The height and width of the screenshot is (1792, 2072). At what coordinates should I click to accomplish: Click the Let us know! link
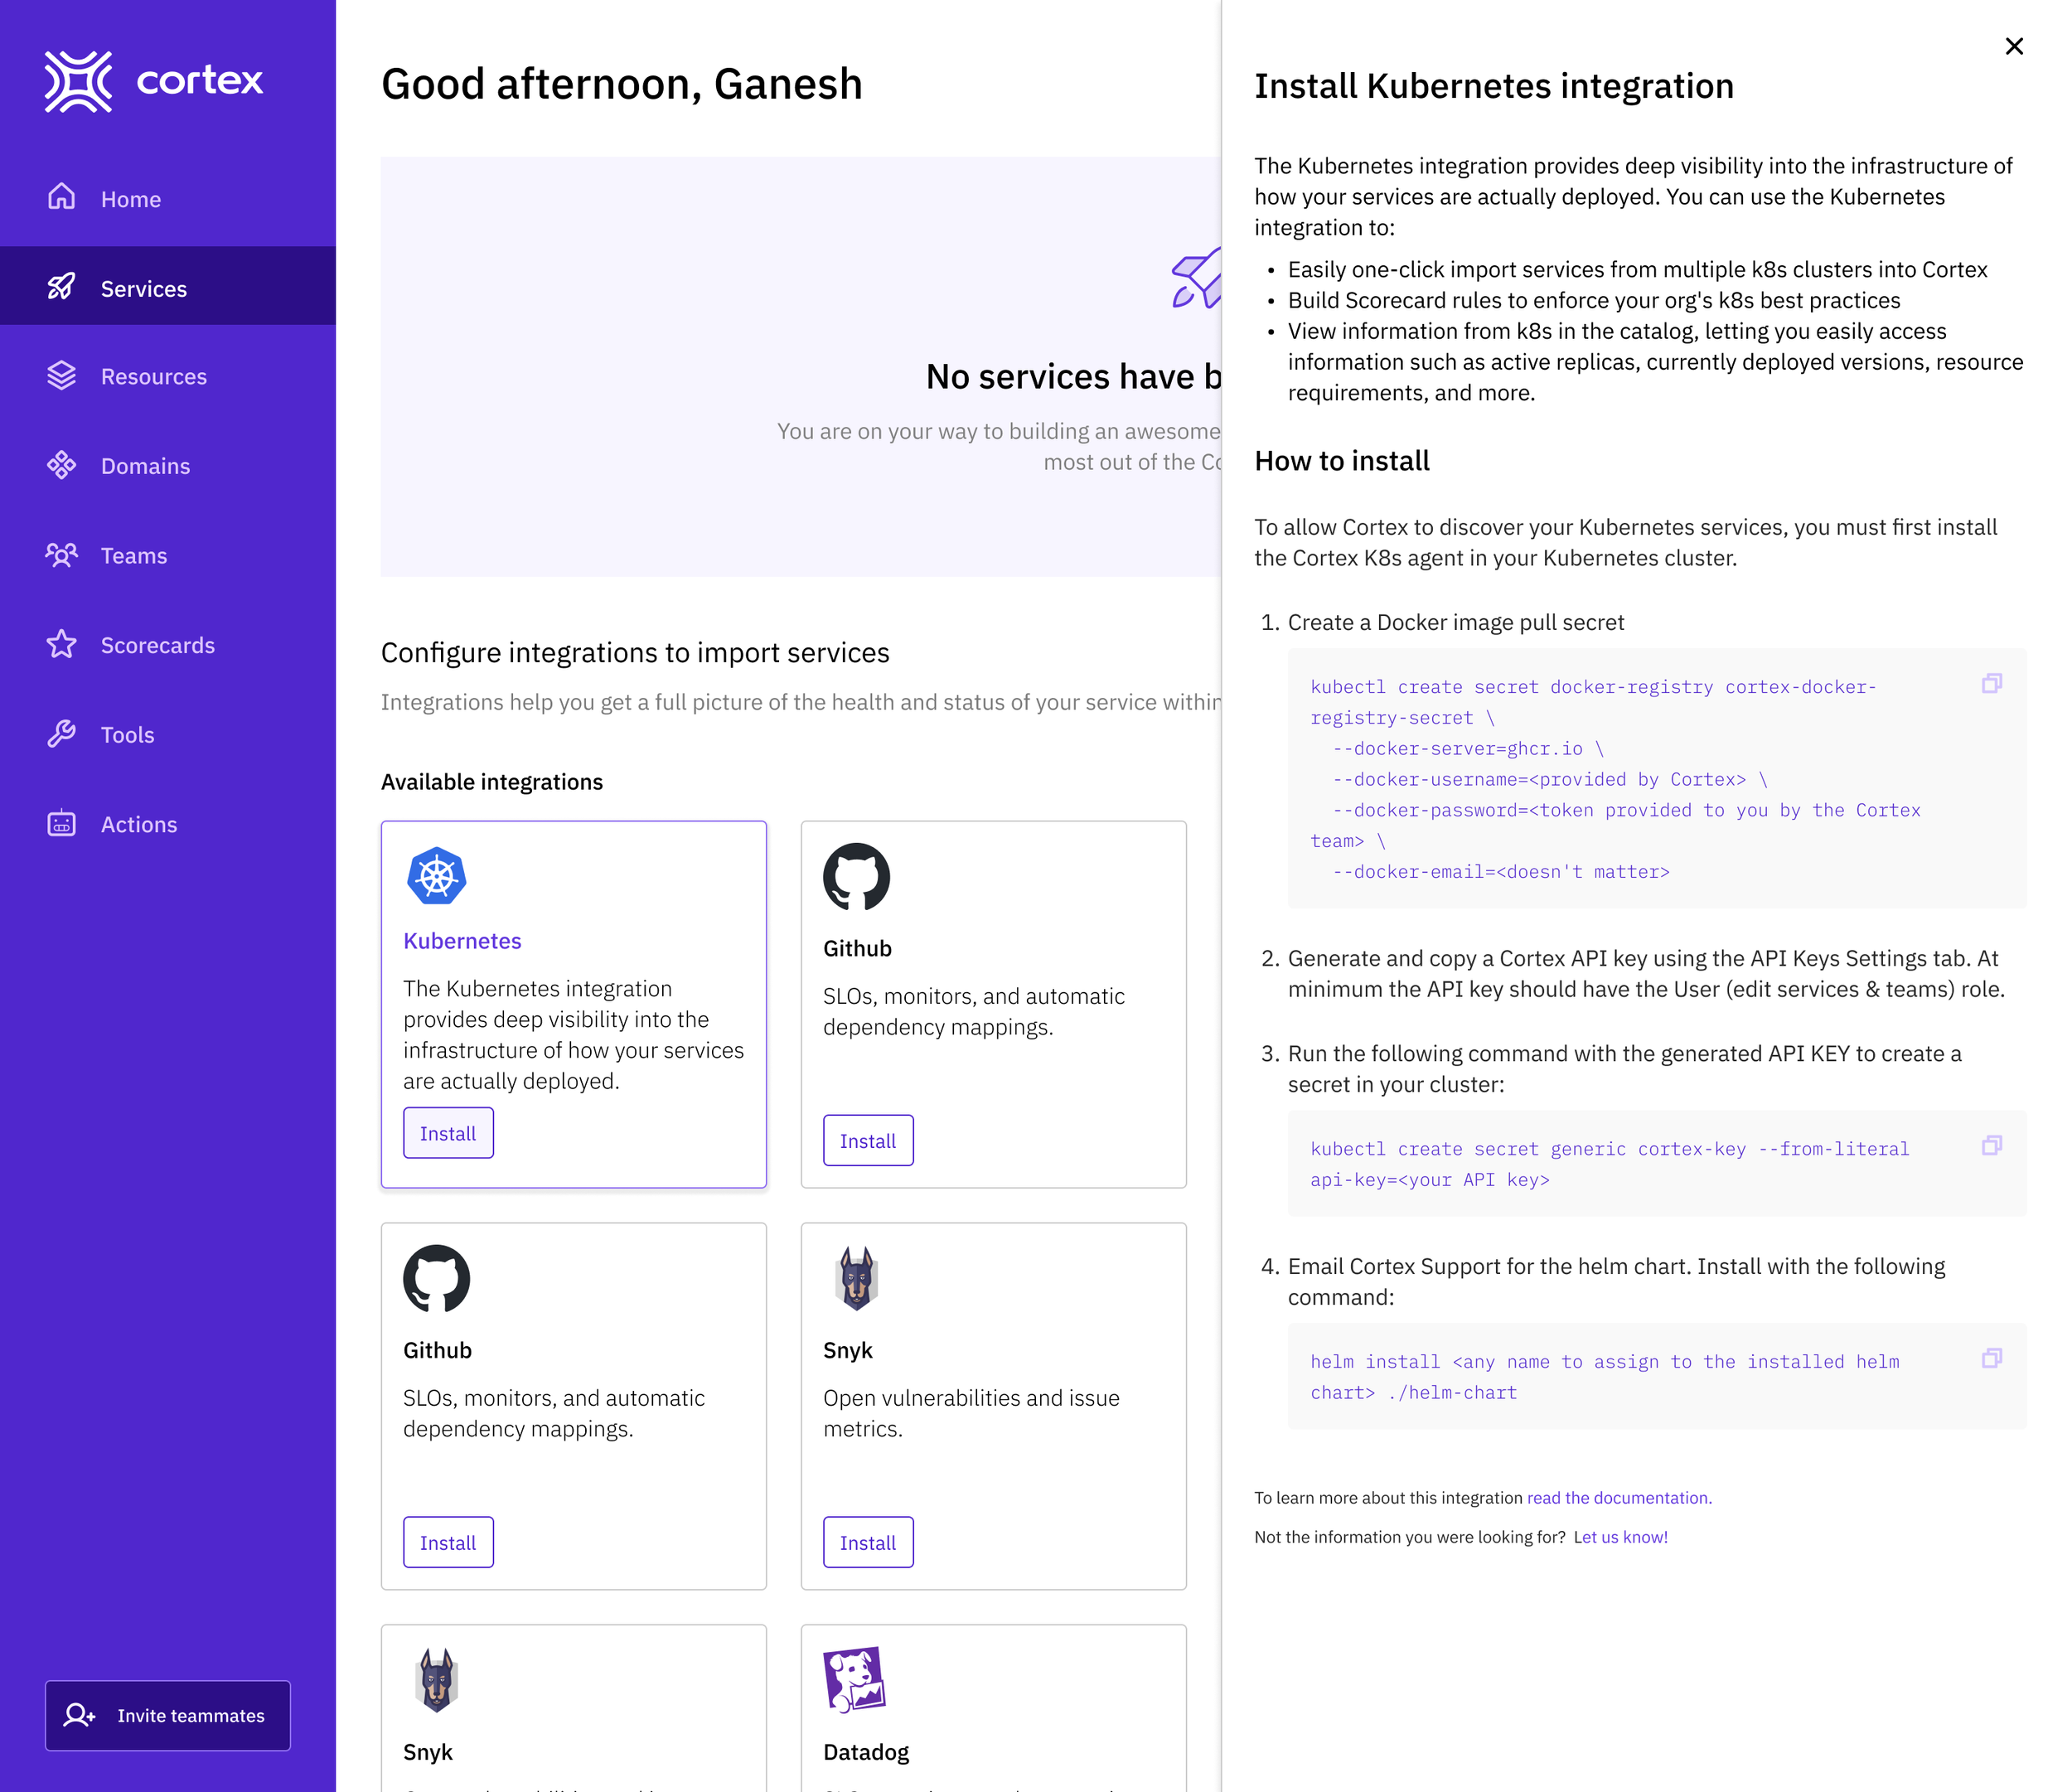1620,1537
